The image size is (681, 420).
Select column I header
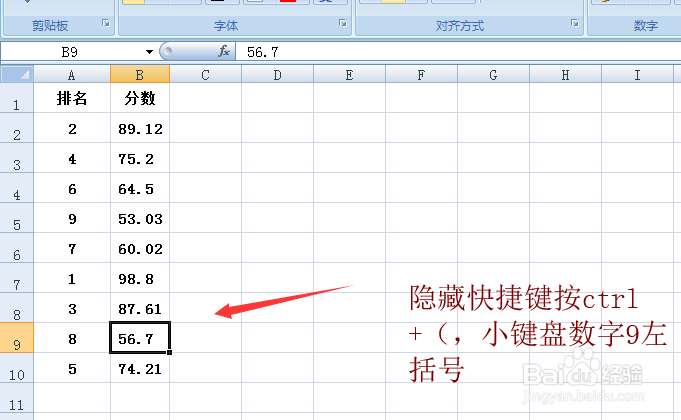pos(637,75)
